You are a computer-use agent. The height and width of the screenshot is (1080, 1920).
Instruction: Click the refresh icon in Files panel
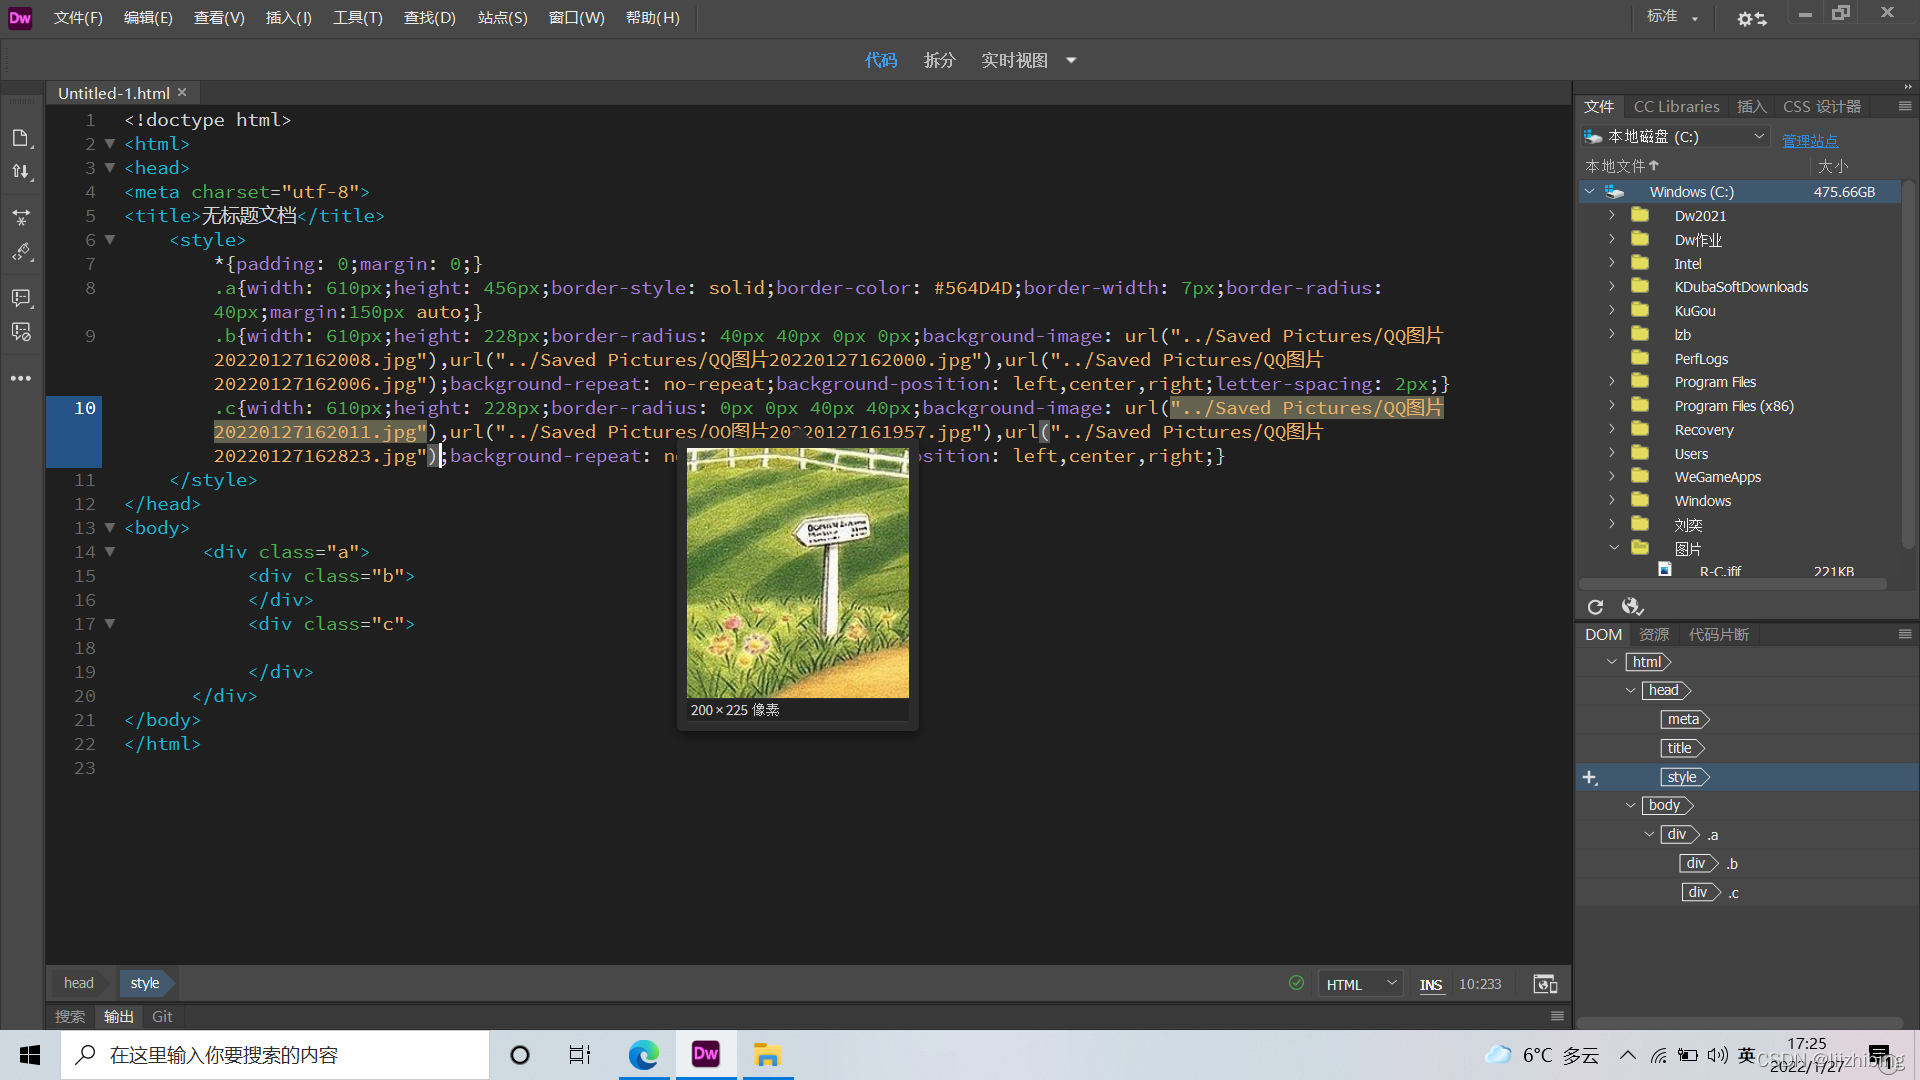click(x=1595, y=607)
